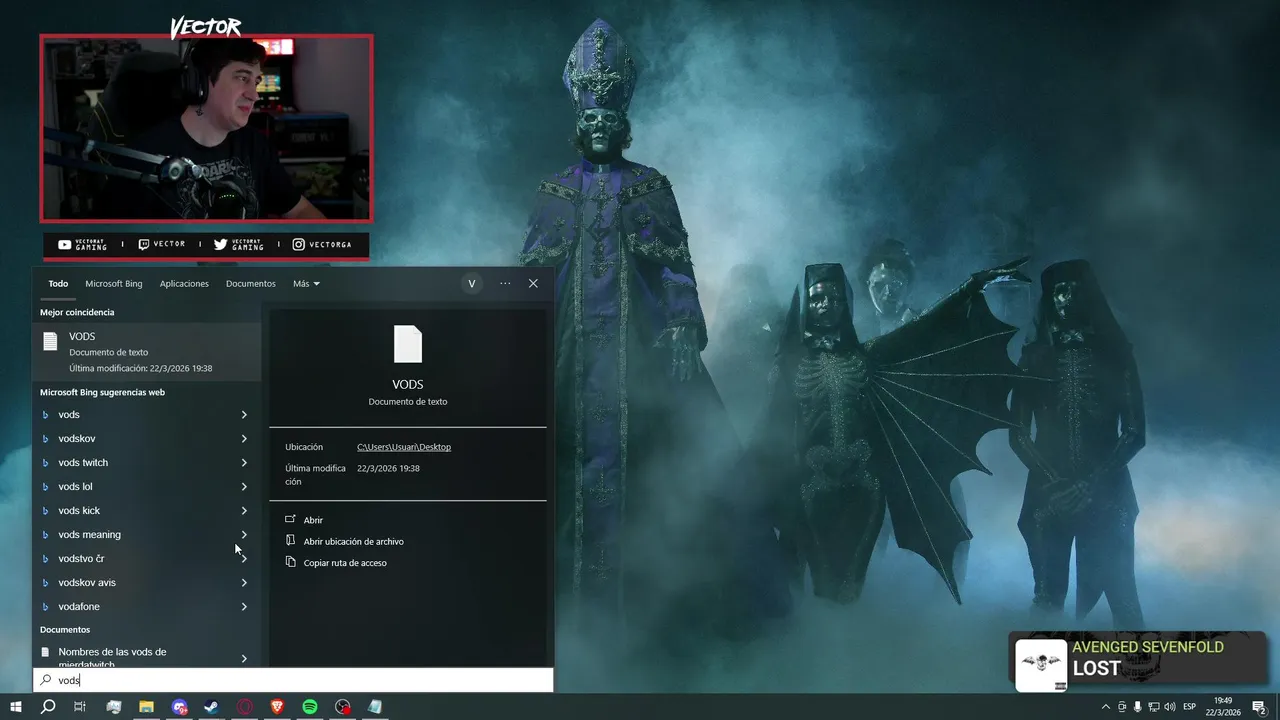Open the three-dot options menu
Viewport: 1280px width, 720px height.
[505, 284]
